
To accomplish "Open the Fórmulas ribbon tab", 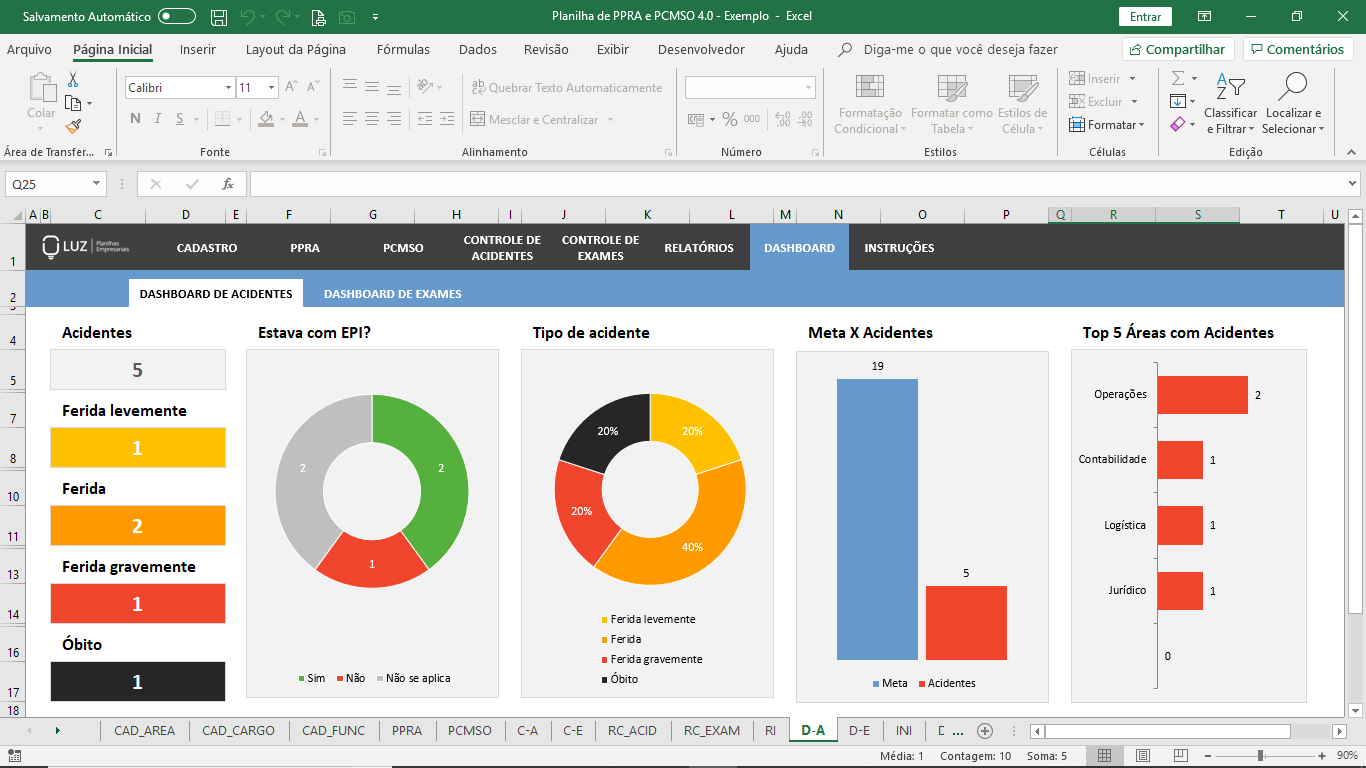I will point(403,50).
